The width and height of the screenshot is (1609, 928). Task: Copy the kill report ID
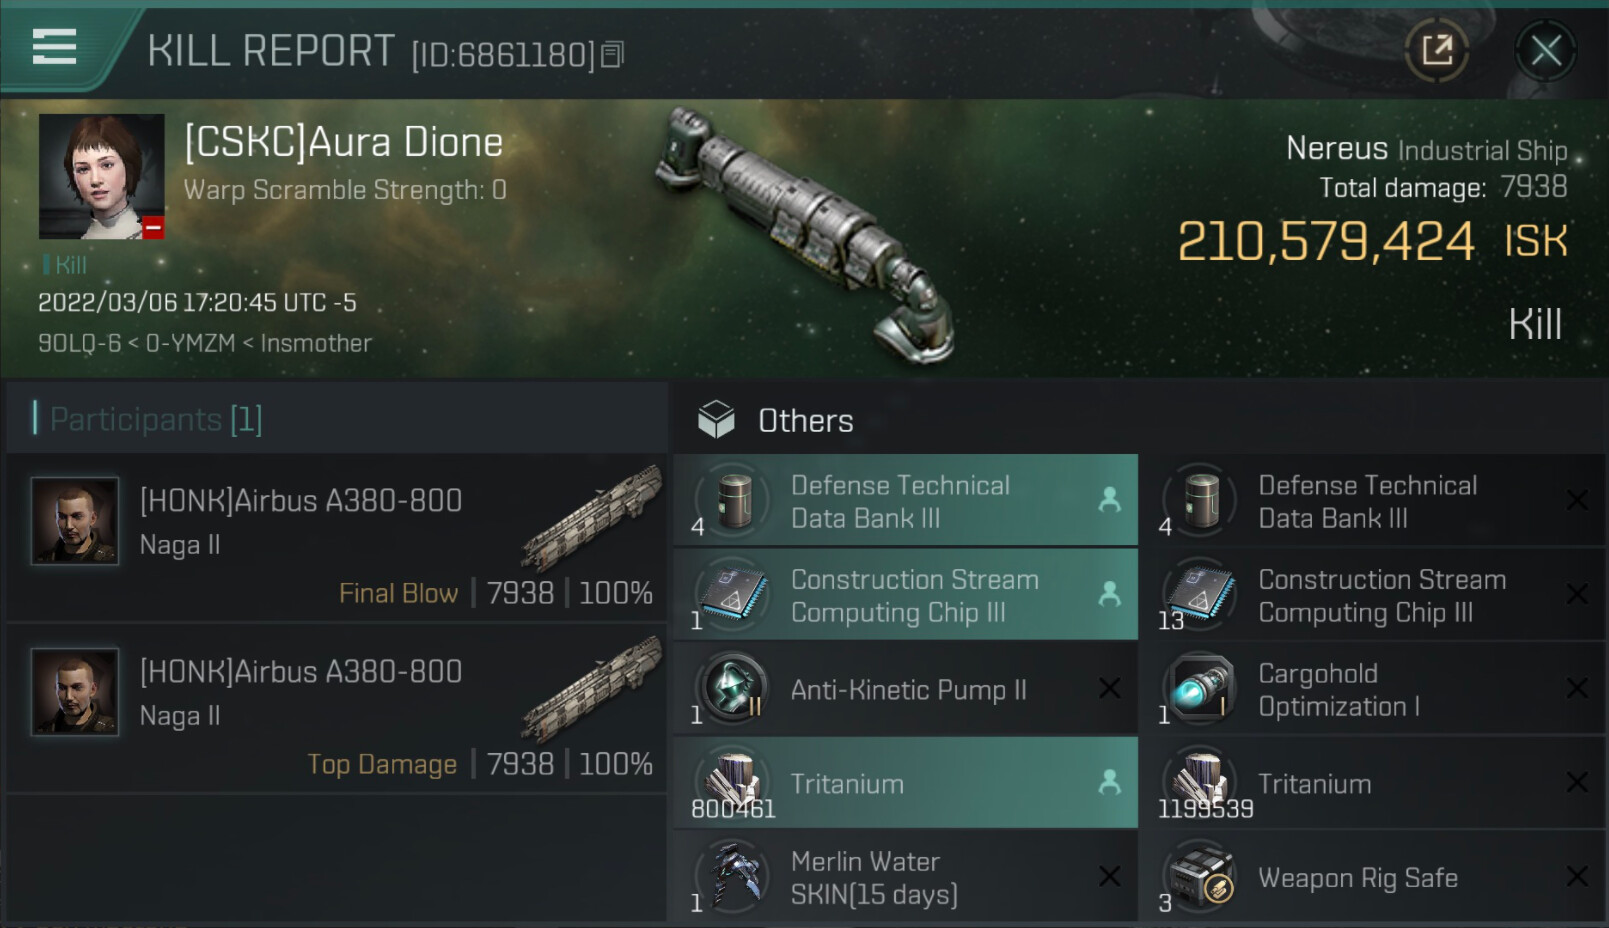click(613, 55)
